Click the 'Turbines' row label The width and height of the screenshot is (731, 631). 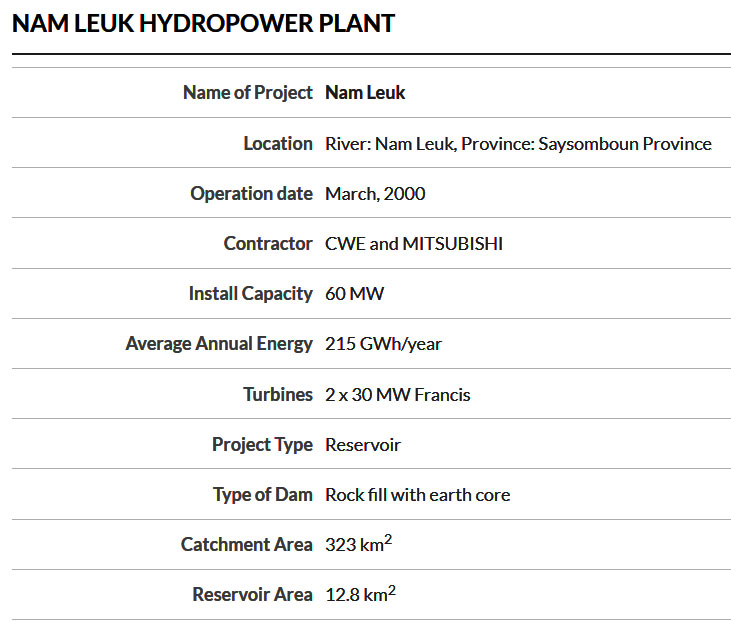[278, 394]
